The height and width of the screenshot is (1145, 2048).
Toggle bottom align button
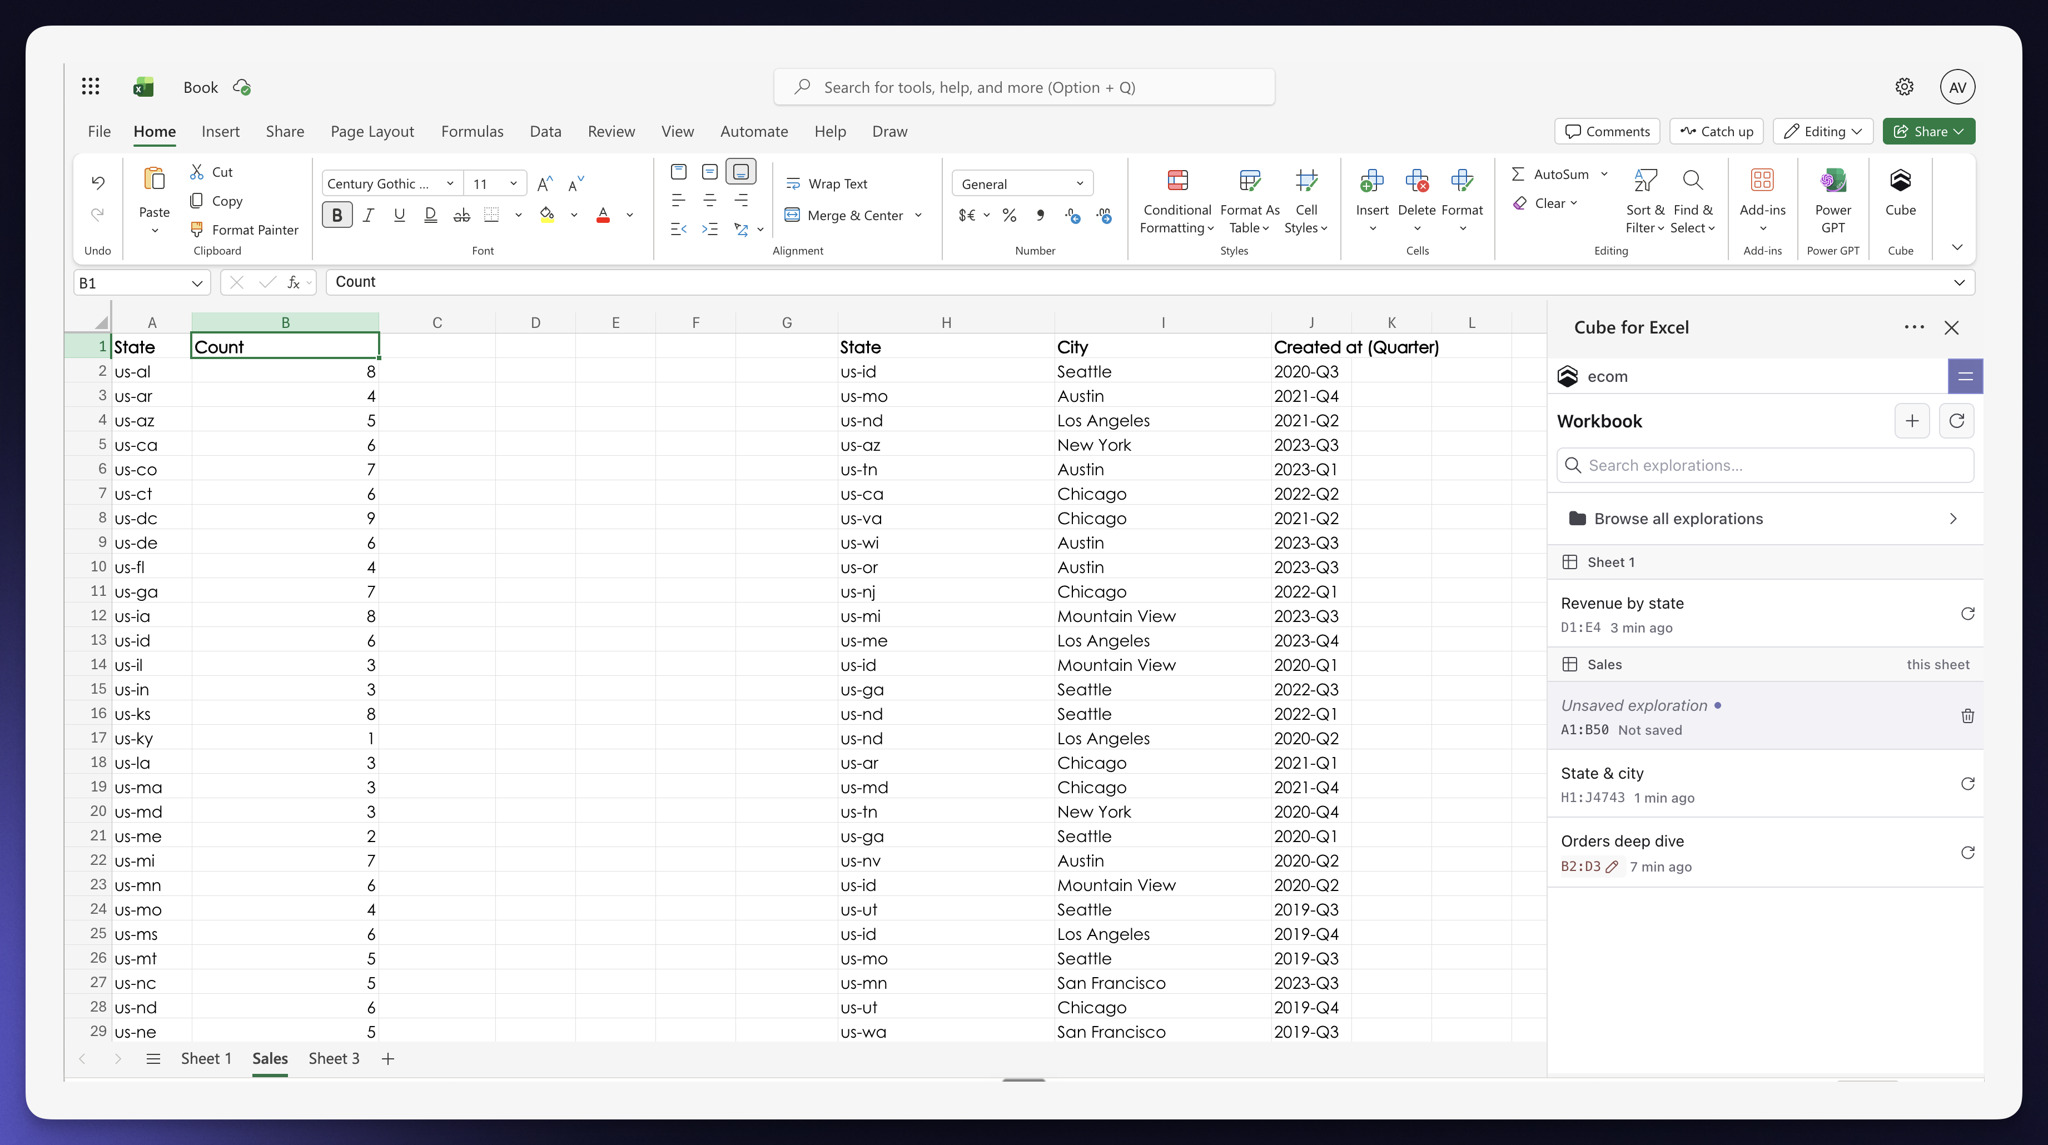[x=741, y=172]
